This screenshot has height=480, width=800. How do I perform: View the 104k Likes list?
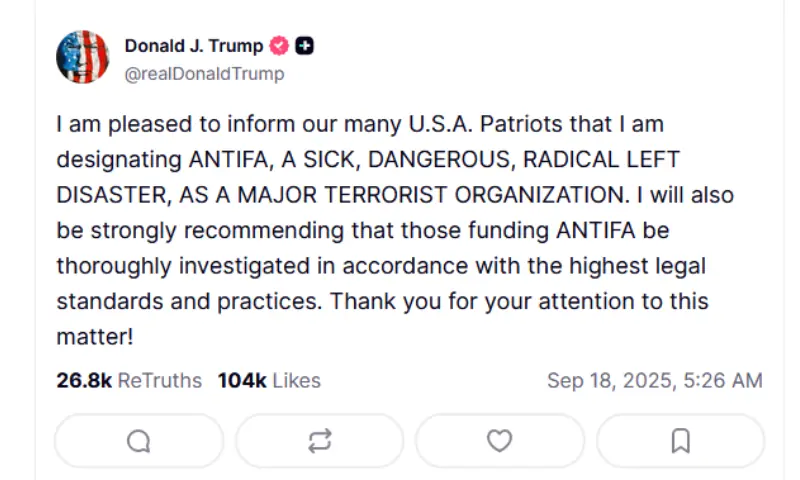pos(269,381)
